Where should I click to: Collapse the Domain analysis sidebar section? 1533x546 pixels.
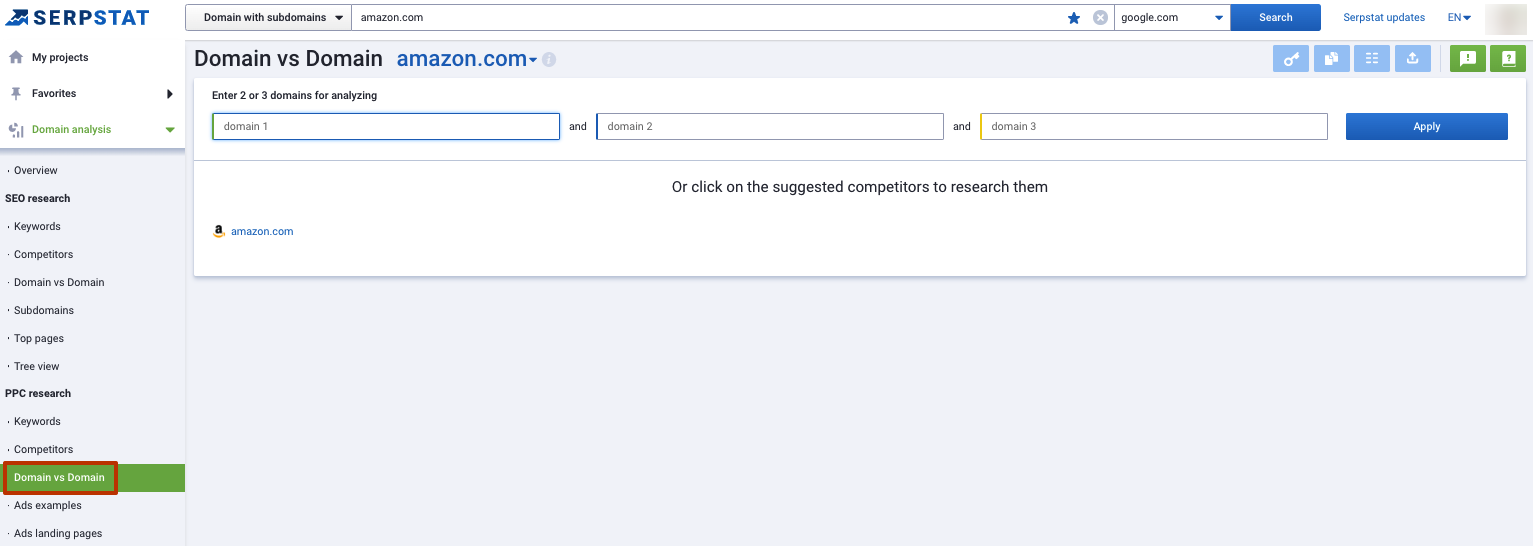coord(170,130)
